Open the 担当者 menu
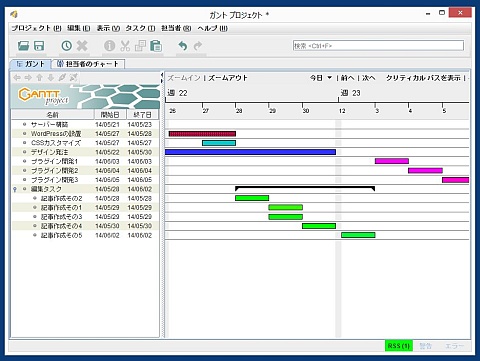480x361 pixels. (176, 28)
